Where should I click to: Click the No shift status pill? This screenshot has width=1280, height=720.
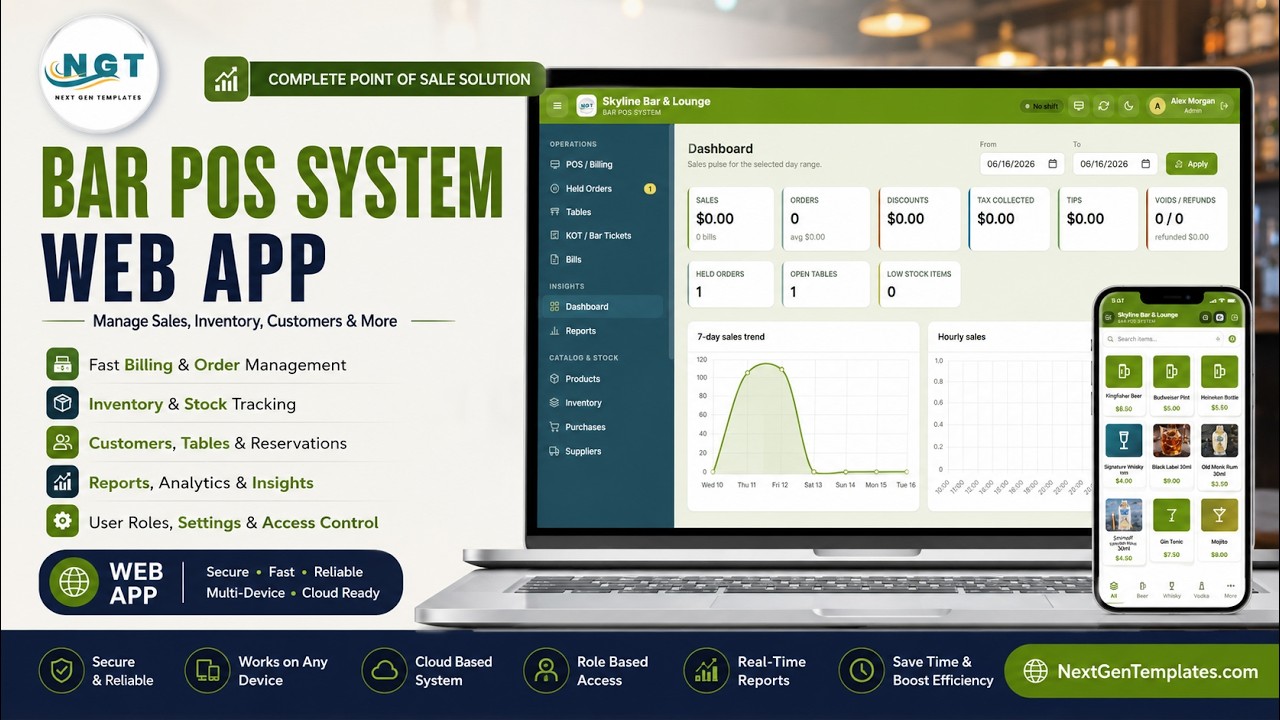click(1040, 106)
